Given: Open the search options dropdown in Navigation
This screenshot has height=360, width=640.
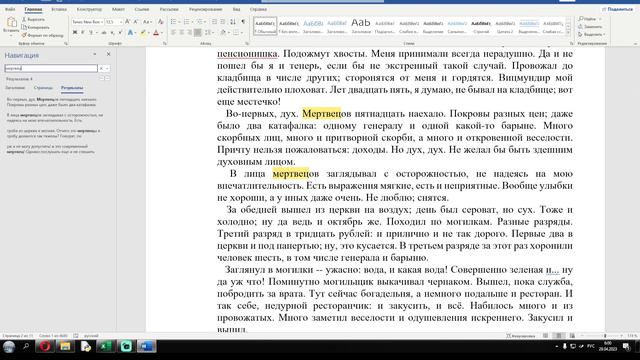Looking at the screenshot, I should 107,69.
